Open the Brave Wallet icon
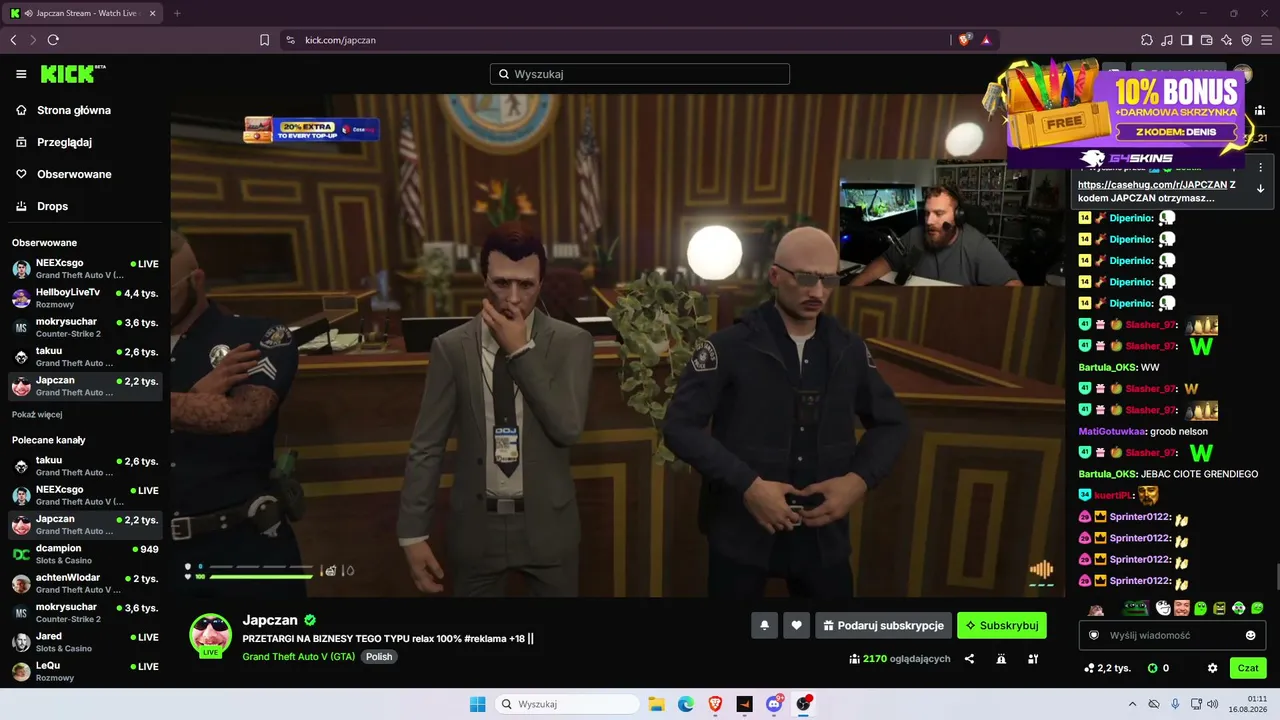The width and height of the screenshot is (1280, 720). coord(1207,40)
